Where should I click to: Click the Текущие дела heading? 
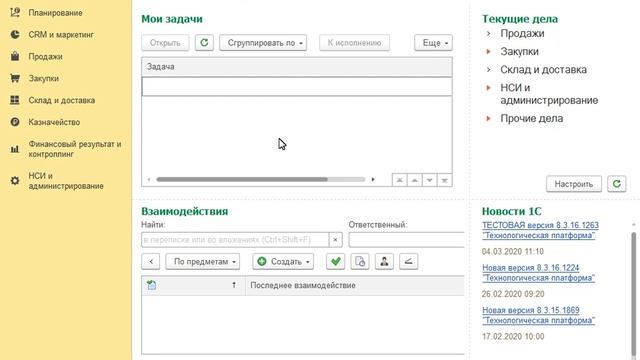coord(520,19)
